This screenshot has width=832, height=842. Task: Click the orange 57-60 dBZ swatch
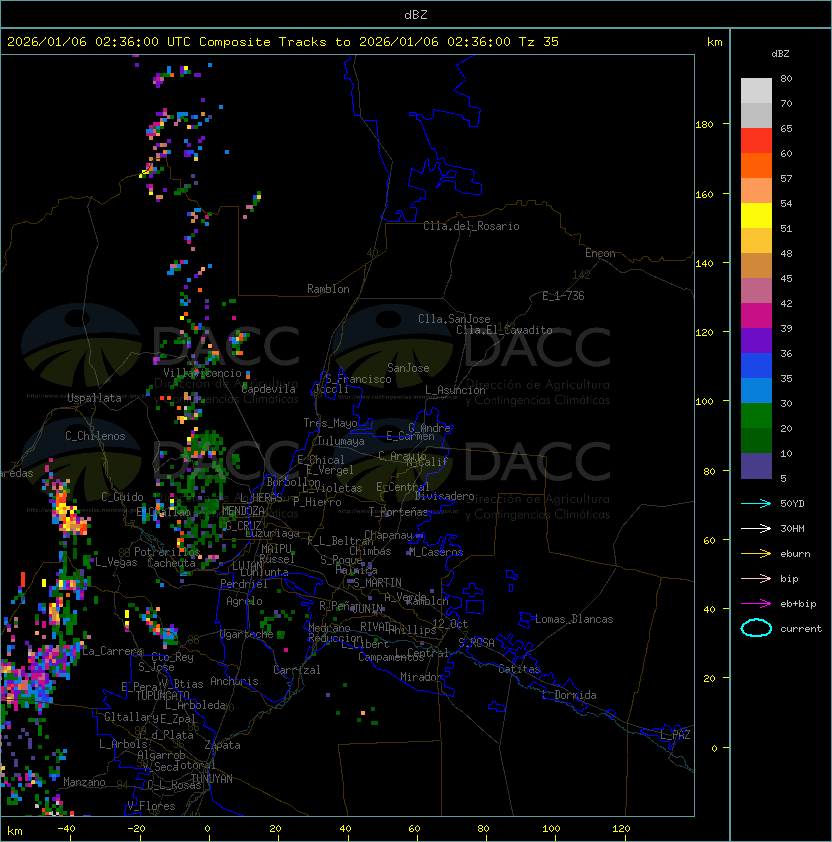756,165
